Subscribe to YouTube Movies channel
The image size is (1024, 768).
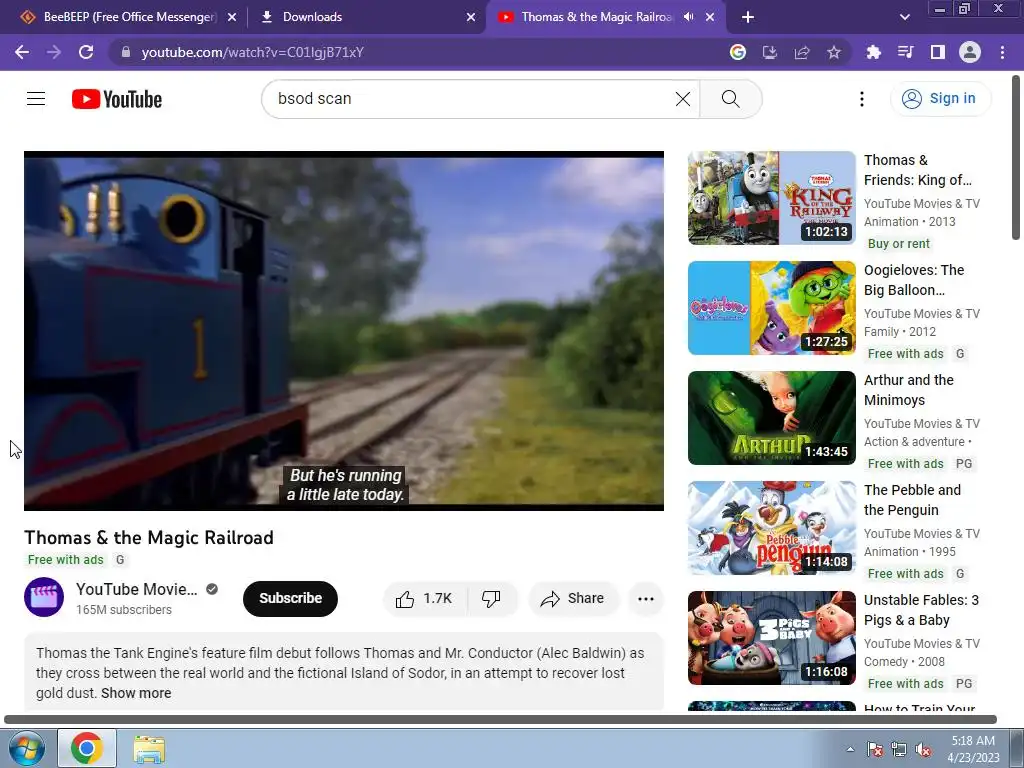(290, 598)
